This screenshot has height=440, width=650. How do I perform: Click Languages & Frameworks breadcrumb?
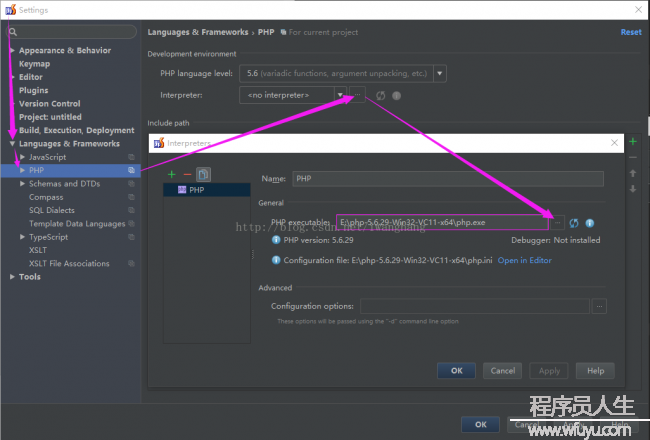point(198,32)
